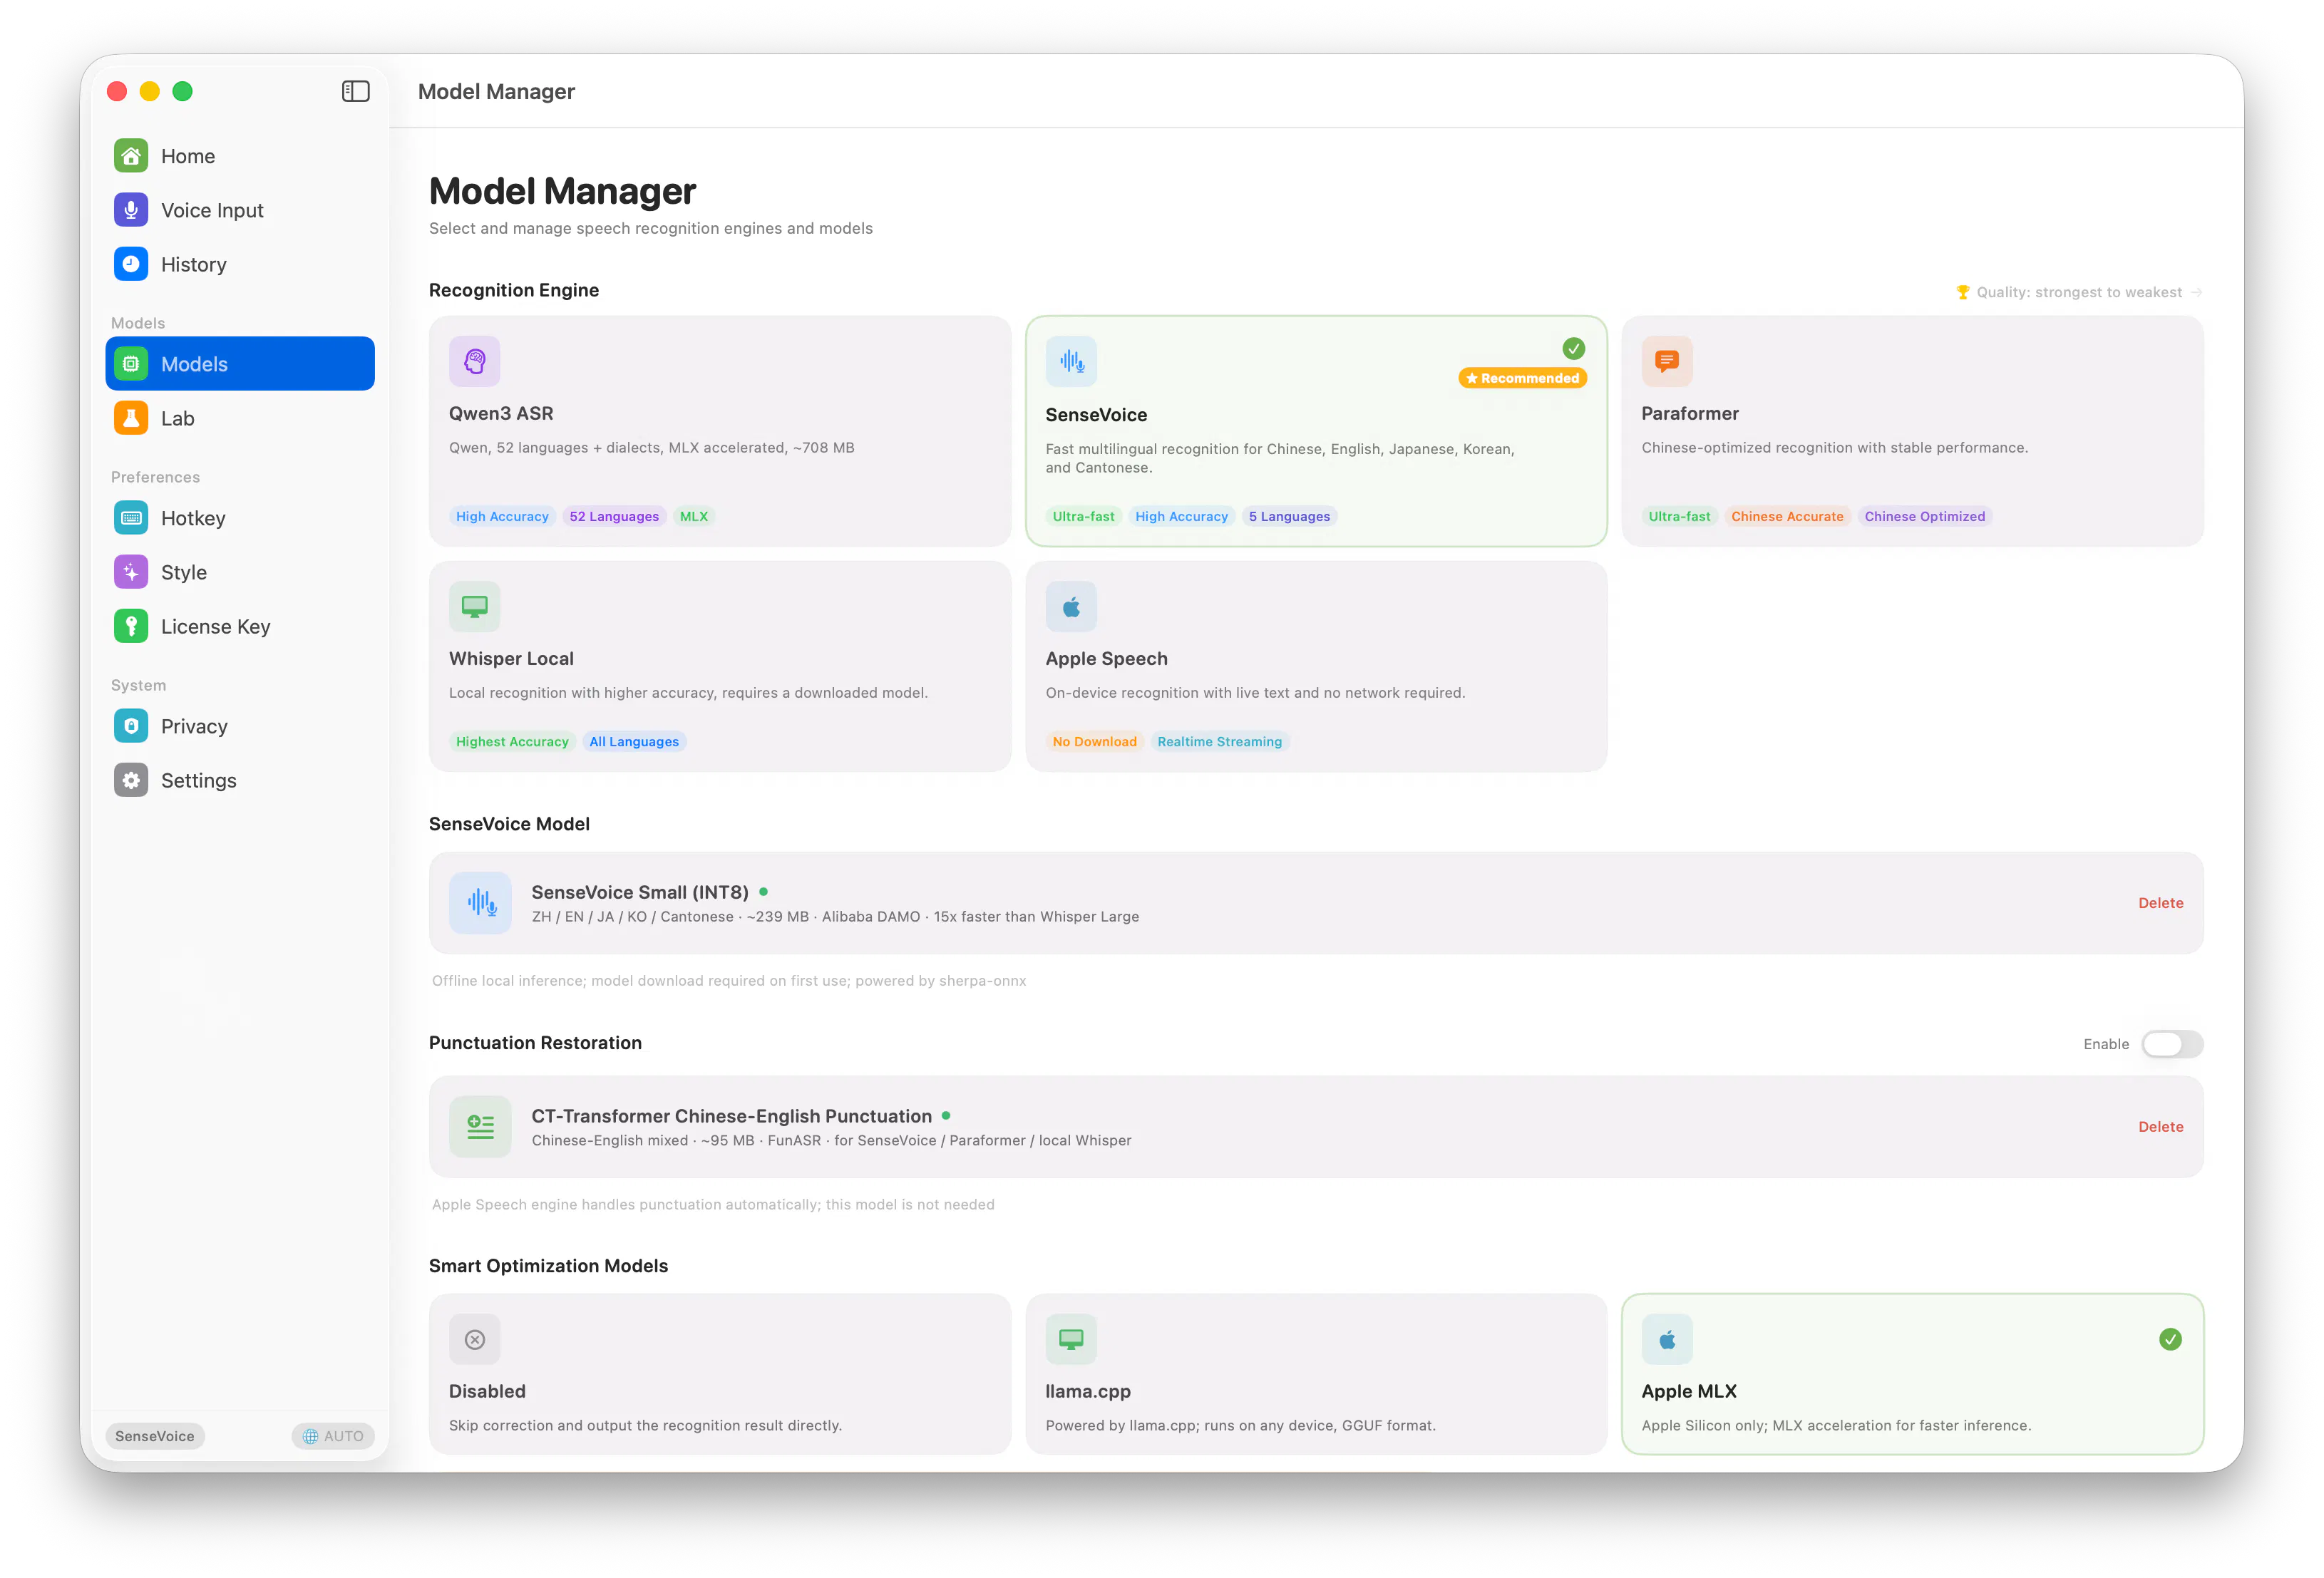
Task: Click the CT-Transformer punctuation model icon
Action: (x=481, y=1127)
